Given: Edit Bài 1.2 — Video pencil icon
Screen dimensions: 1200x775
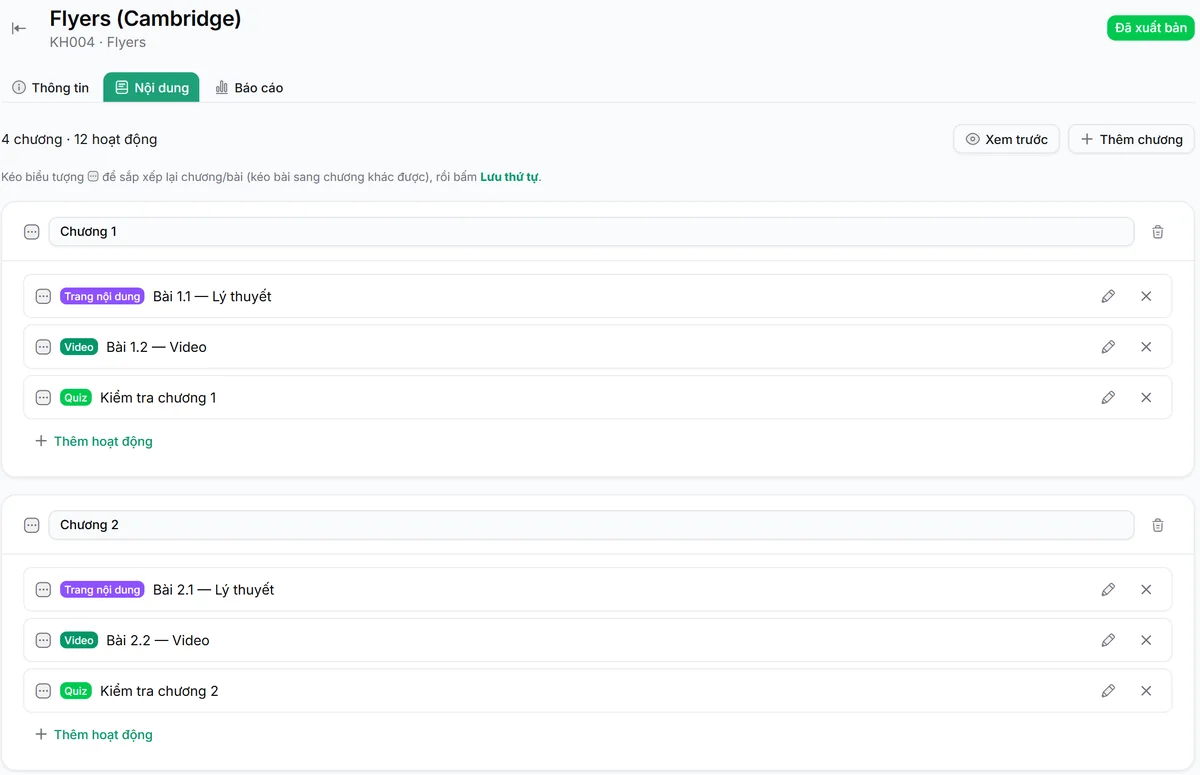Looking at the screenshot, I should point(1108,347).
